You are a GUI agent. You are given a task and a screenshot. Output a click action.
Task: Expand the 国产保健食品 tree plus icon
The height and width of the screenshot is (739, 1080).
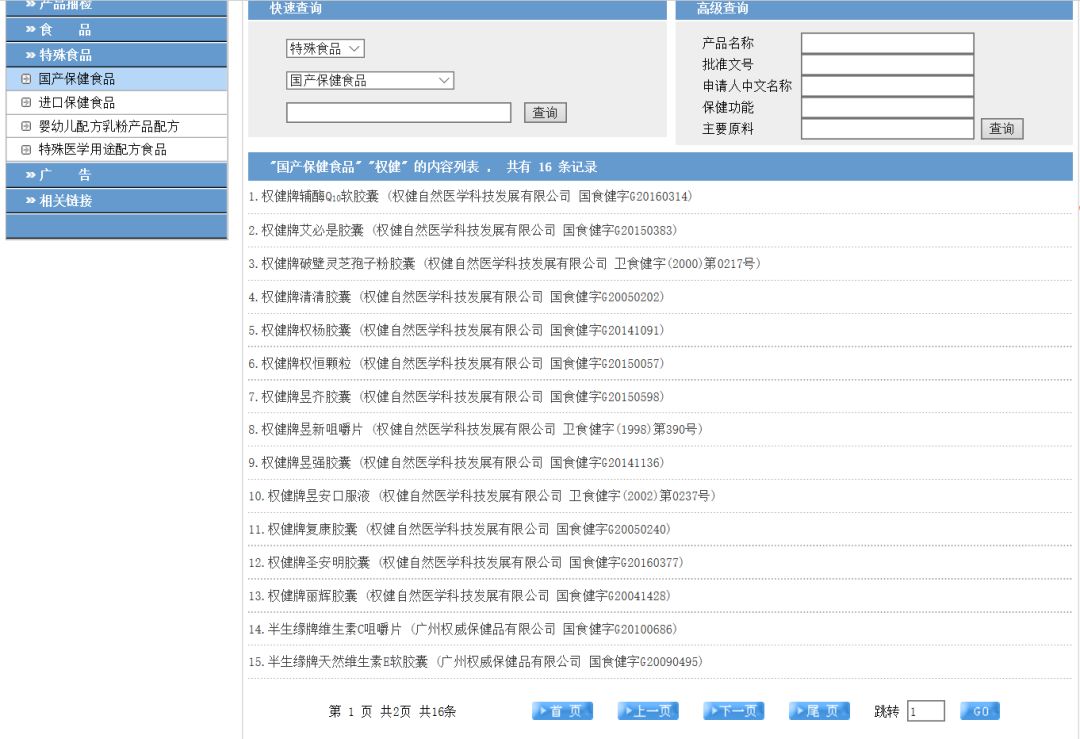[26, 79]
